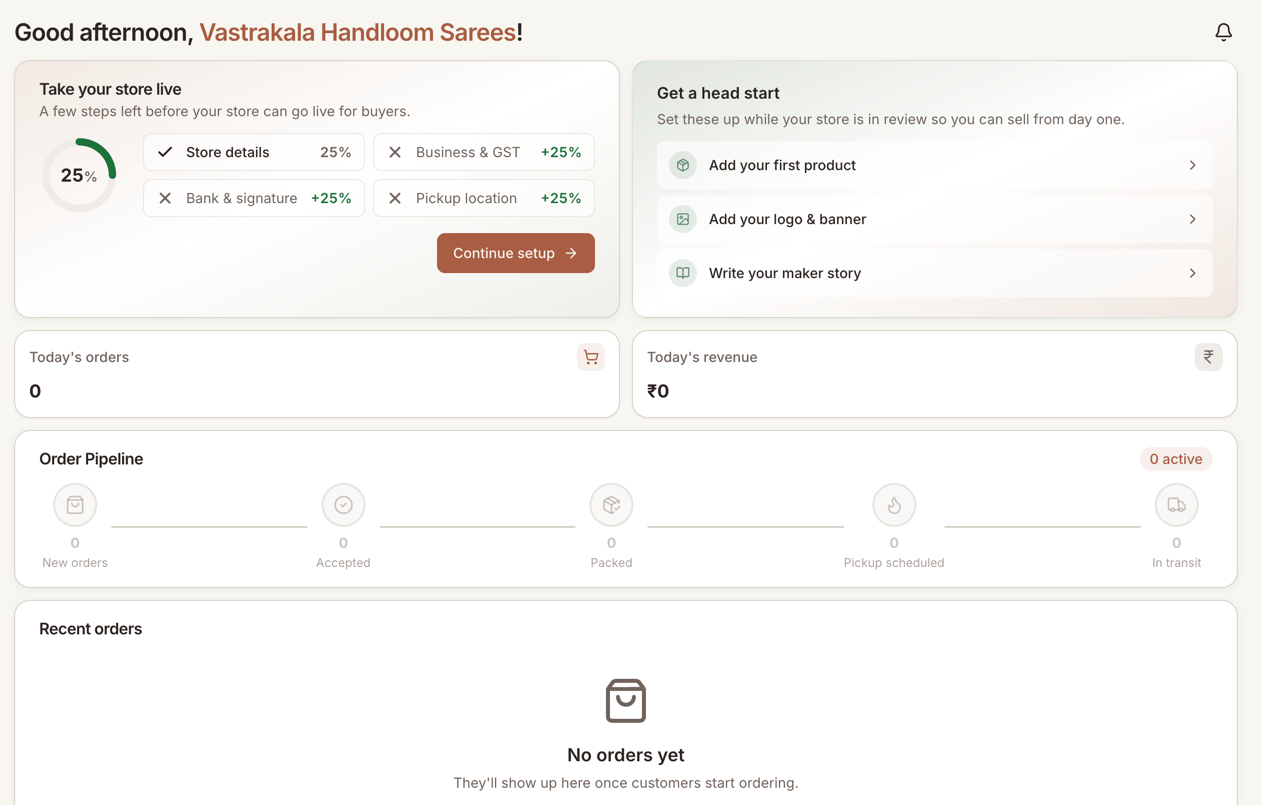
Task: Click the book icon beside Write your maker story
Action: pyautogui.click(x=683, y=273)
